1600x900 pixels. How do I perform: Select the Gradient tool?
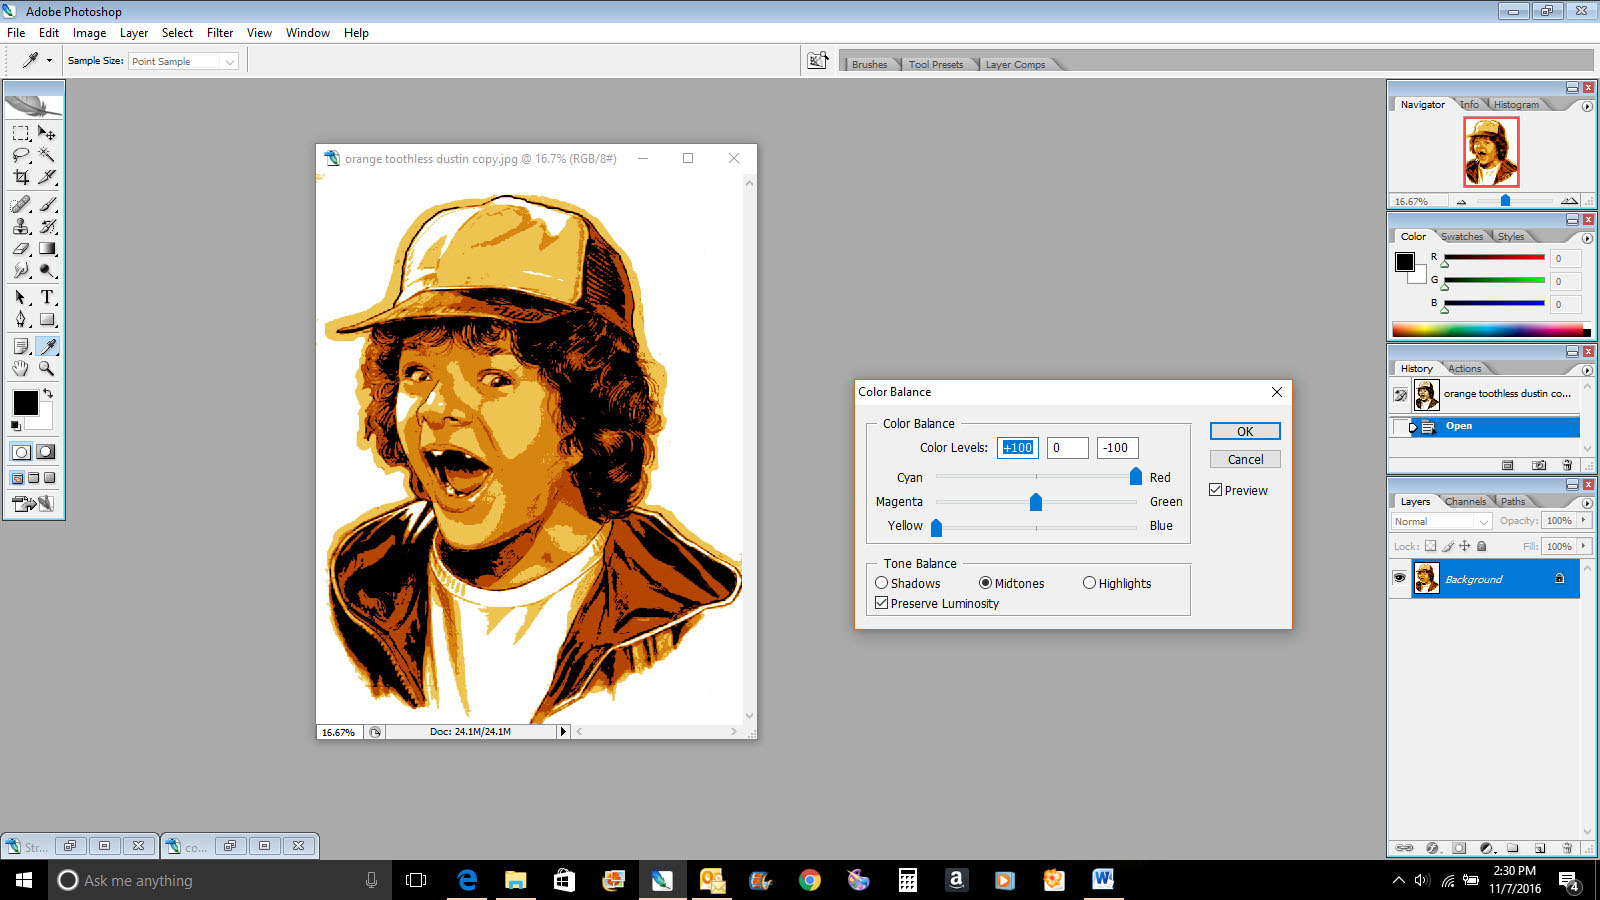click(x=47, y=248)
